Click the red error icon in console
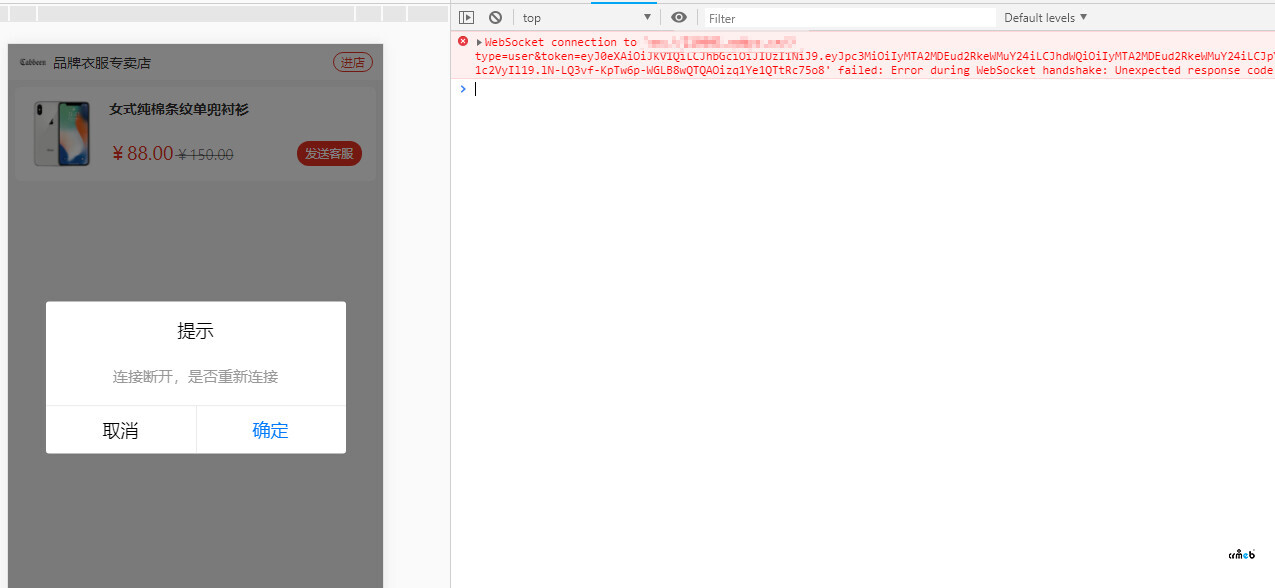Viewport: 1275px width, 588px height. click(x=462, y=42)
